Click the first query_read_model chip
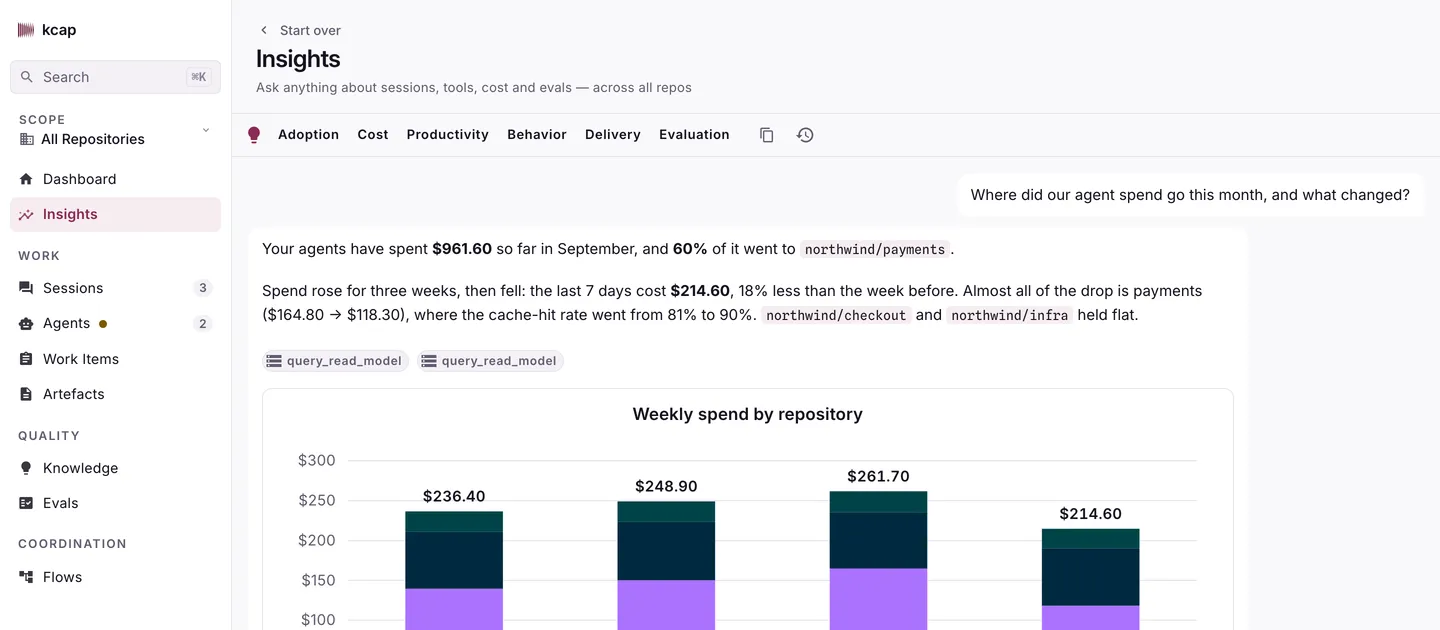The height and width of the screenshot is (630, 1440). point(336,361)
